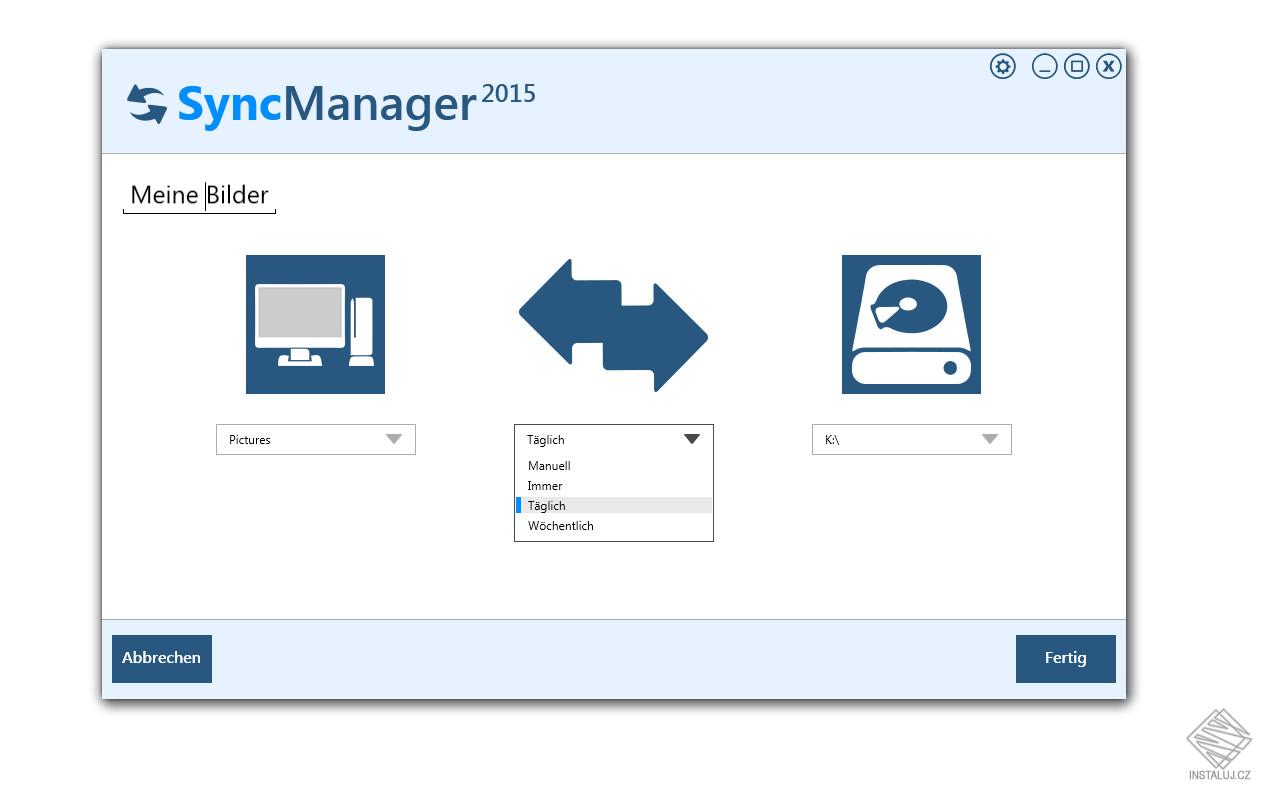This screenshot has height=802, width=1270.
Task: Open the Pictures source folder dropdown
Action: tap(315, 439)
